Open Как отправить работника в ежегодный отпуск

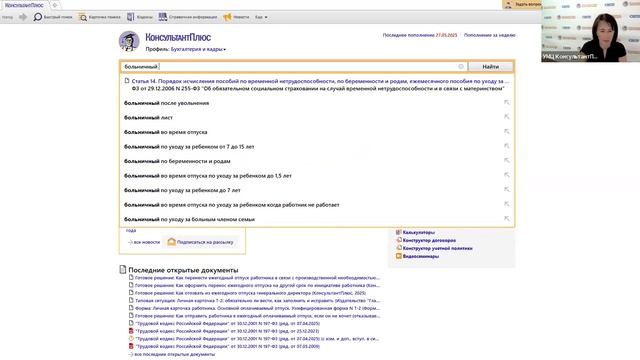[257, 316]
